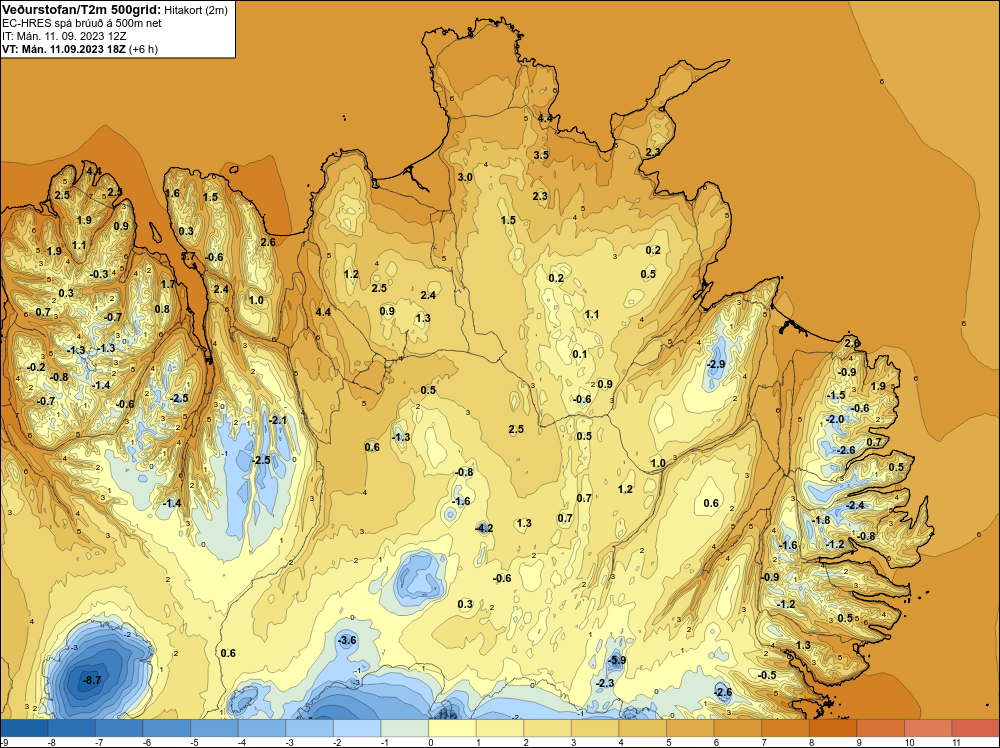This screenshot has height=748, width=1000.
Task: Click the -2.1 temperature value
Action: [x=278, y=420]
